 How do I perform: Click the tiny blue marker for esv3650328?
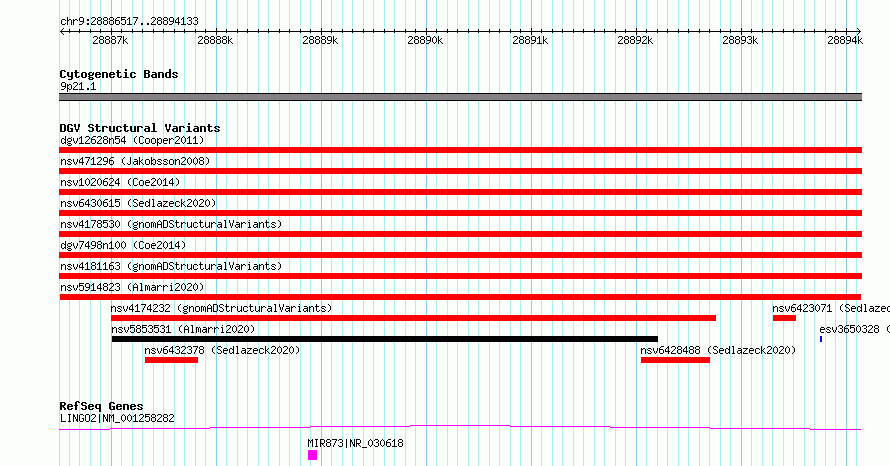(x=821, y=339)
